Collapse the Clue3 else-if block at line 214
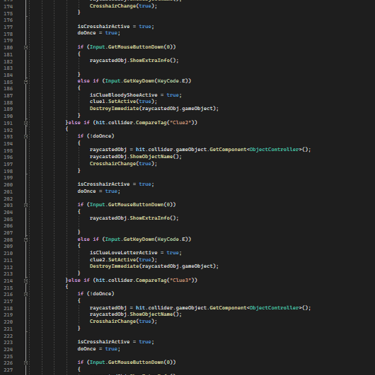Image resolution: width=375 pixels, height=375 pixels. click(26, 280)
